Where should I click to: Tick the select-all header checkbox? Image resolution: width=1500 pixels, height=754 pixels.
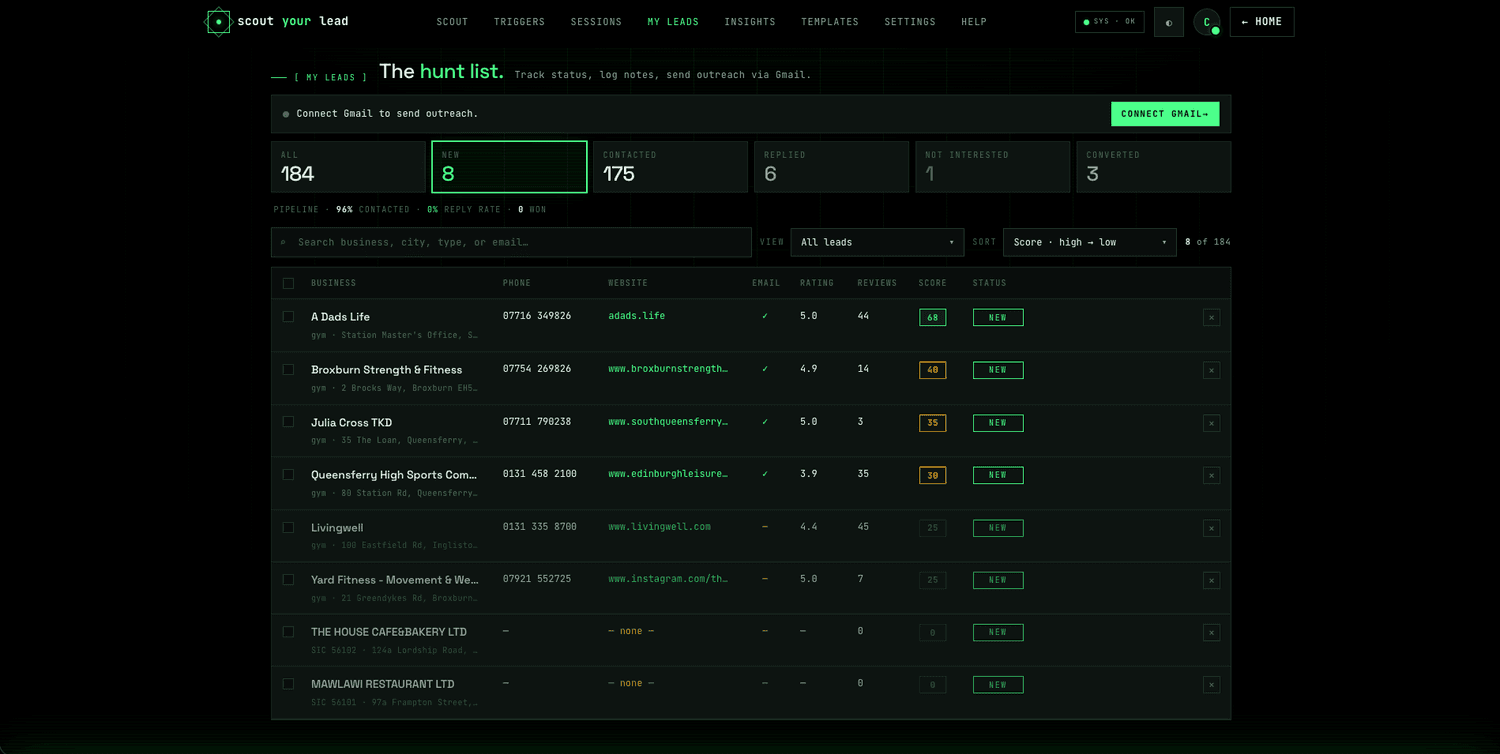[288, 283]
